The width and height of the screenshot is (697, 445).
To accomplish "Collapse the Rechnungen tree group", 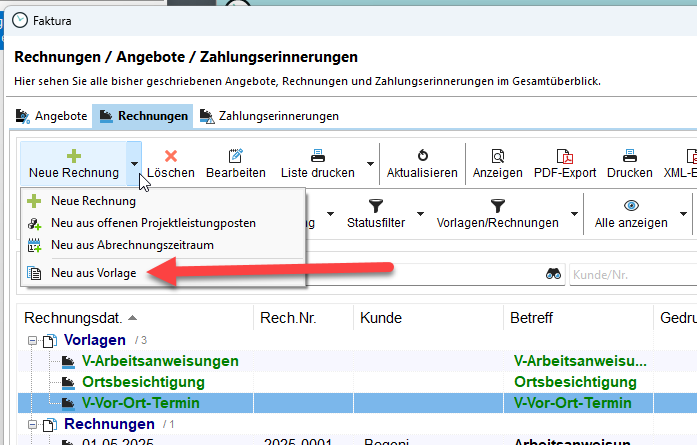I will 32,424.
